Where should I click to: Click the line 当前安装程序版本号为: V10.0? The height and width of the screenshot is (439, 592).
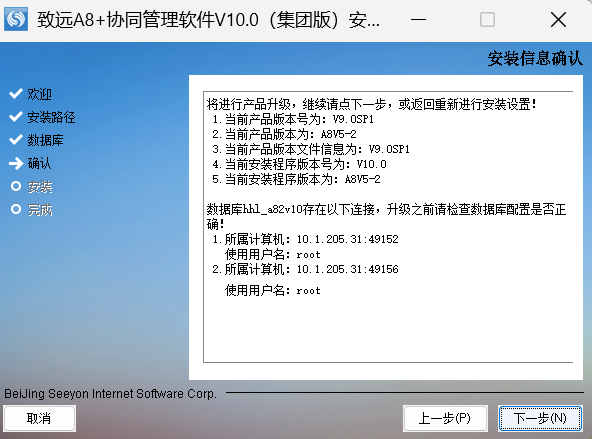(x=299, y=164)
